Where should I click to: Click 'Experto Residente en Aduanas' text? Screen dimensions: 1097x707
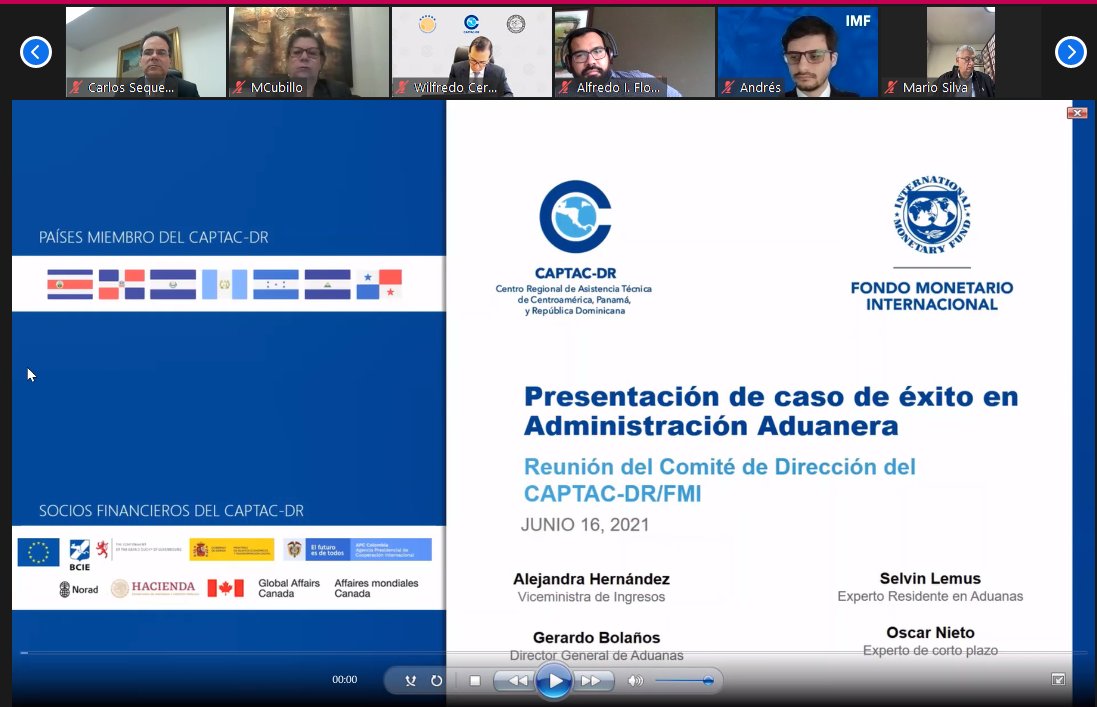(x=930, y=596)
